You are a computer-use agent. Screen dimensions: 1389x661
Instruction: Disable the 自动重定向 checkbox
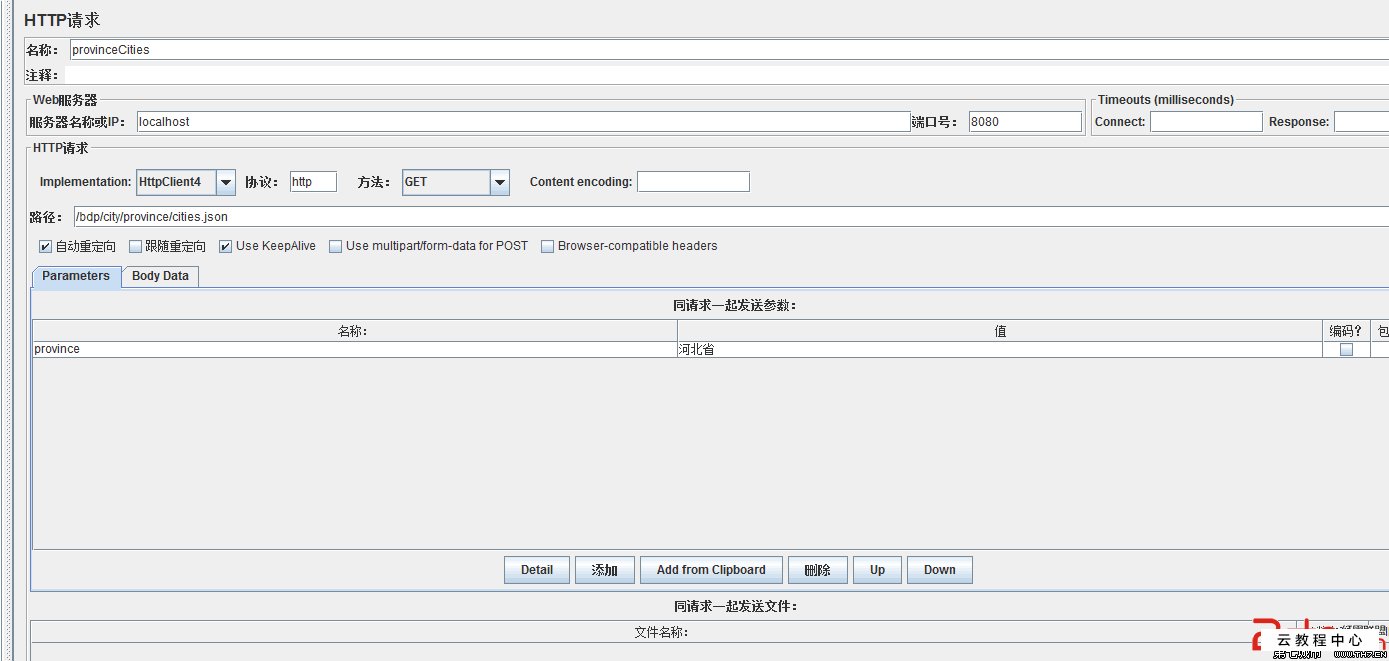click(x=45, y=246)
